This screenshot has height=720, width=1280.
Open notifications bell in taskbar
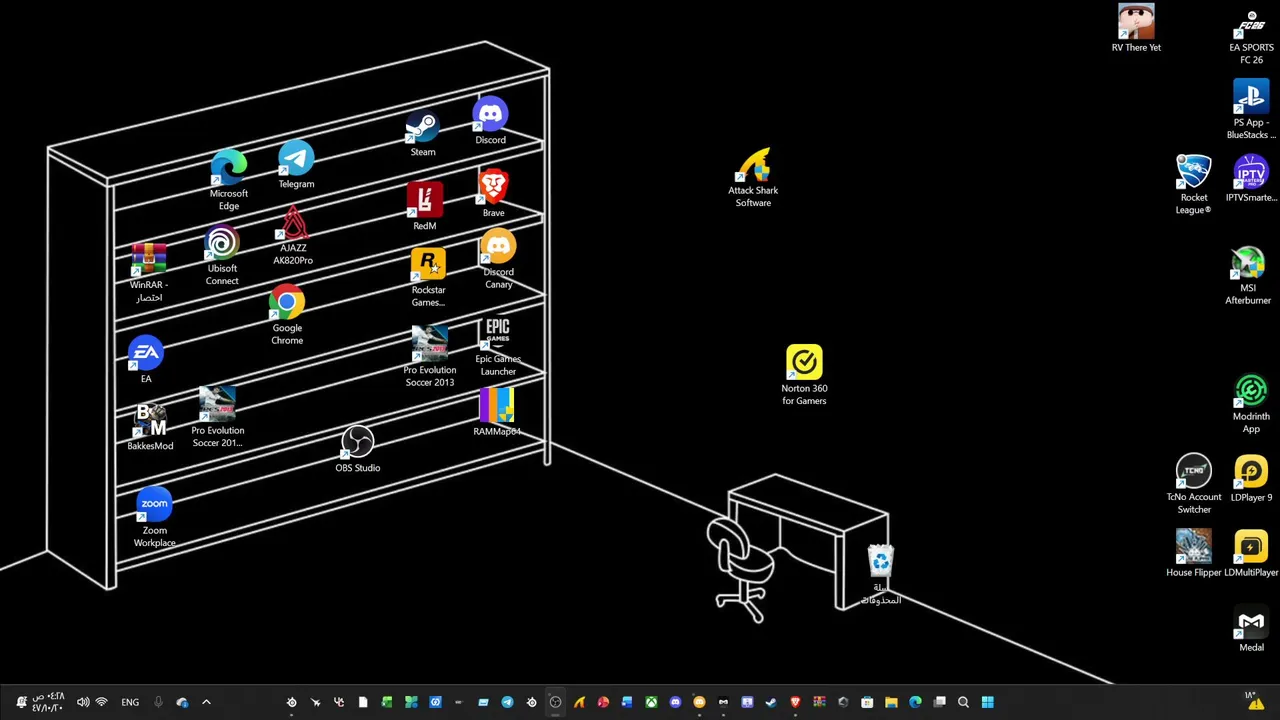(x=21, y=702)
